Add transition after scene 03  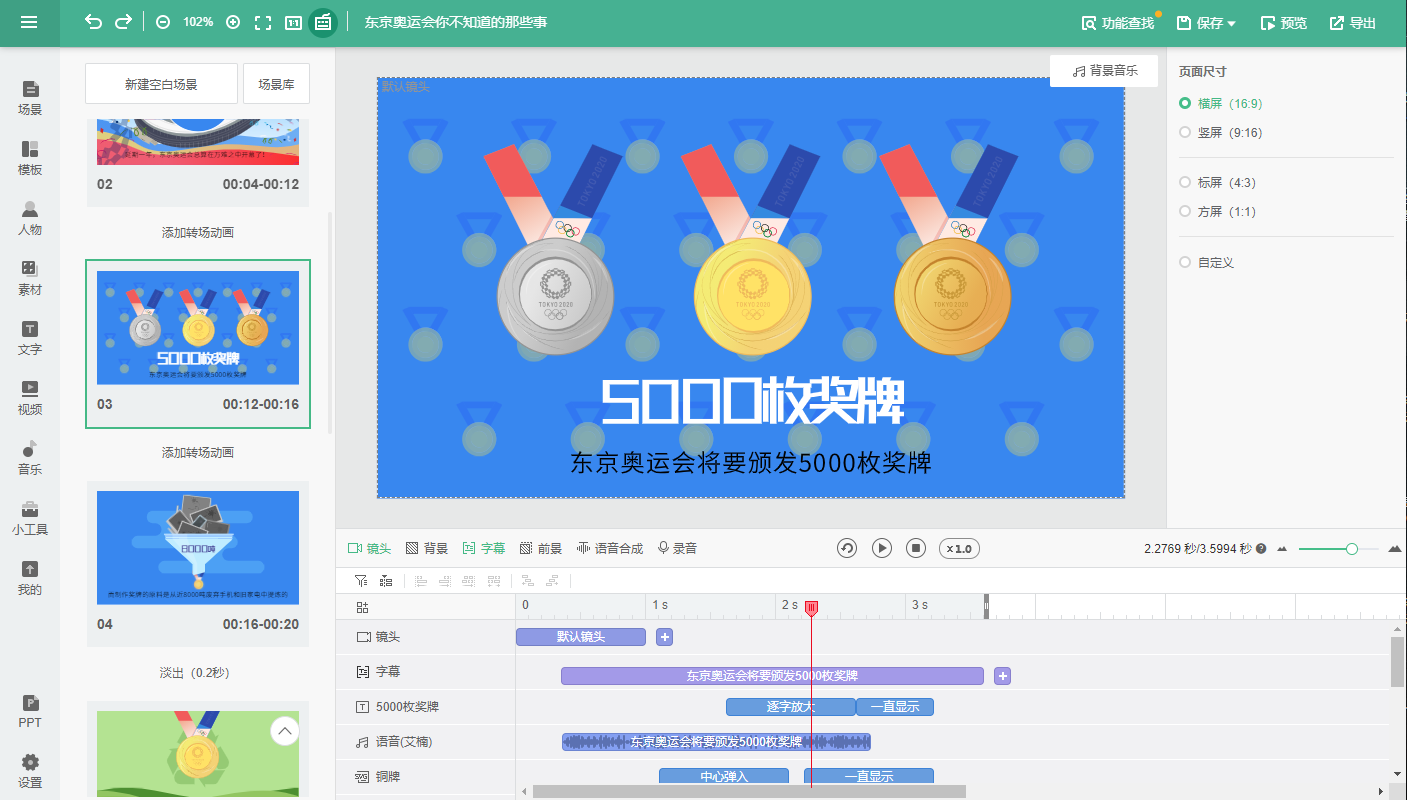pos(198,452)
